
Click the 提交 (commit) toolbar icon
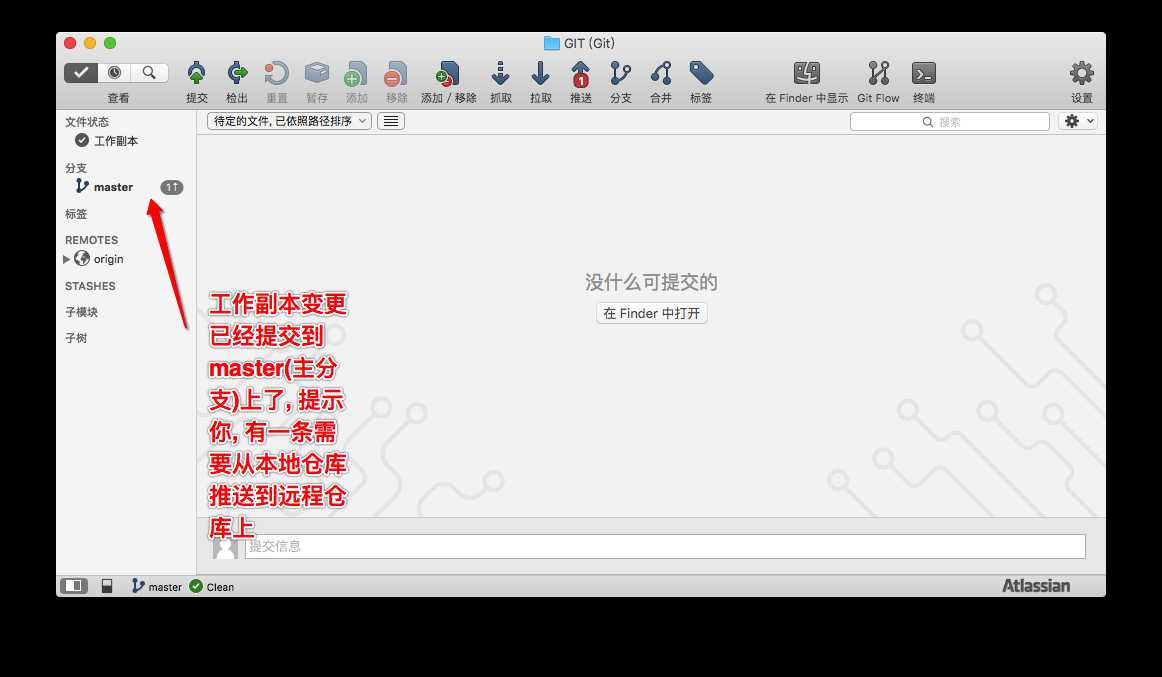(x=196, y=74)
